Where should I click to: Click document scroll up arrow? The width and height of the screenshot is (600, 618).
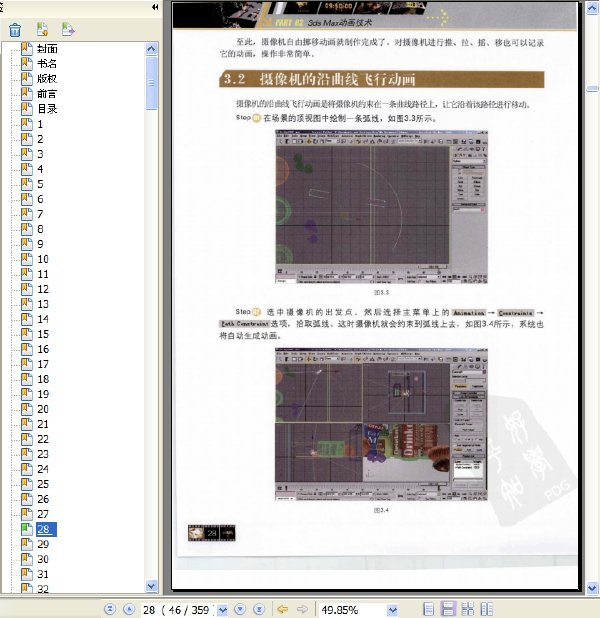tap(592, 7)
